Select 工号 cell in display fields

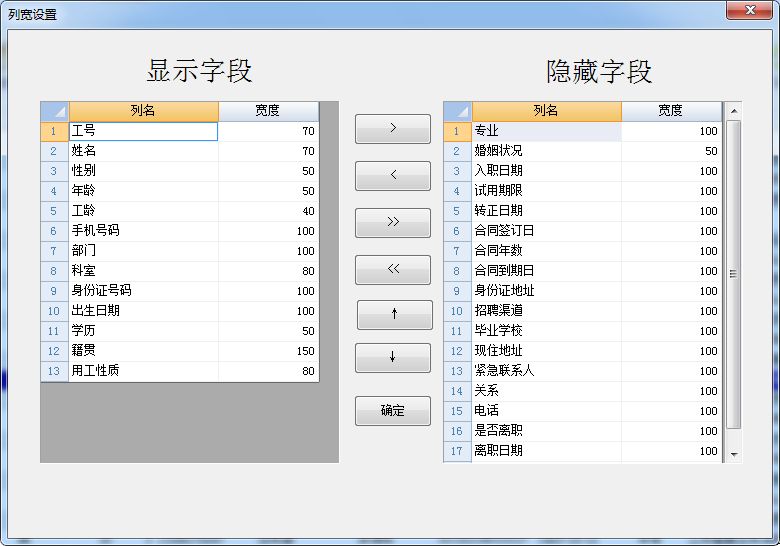143,131
